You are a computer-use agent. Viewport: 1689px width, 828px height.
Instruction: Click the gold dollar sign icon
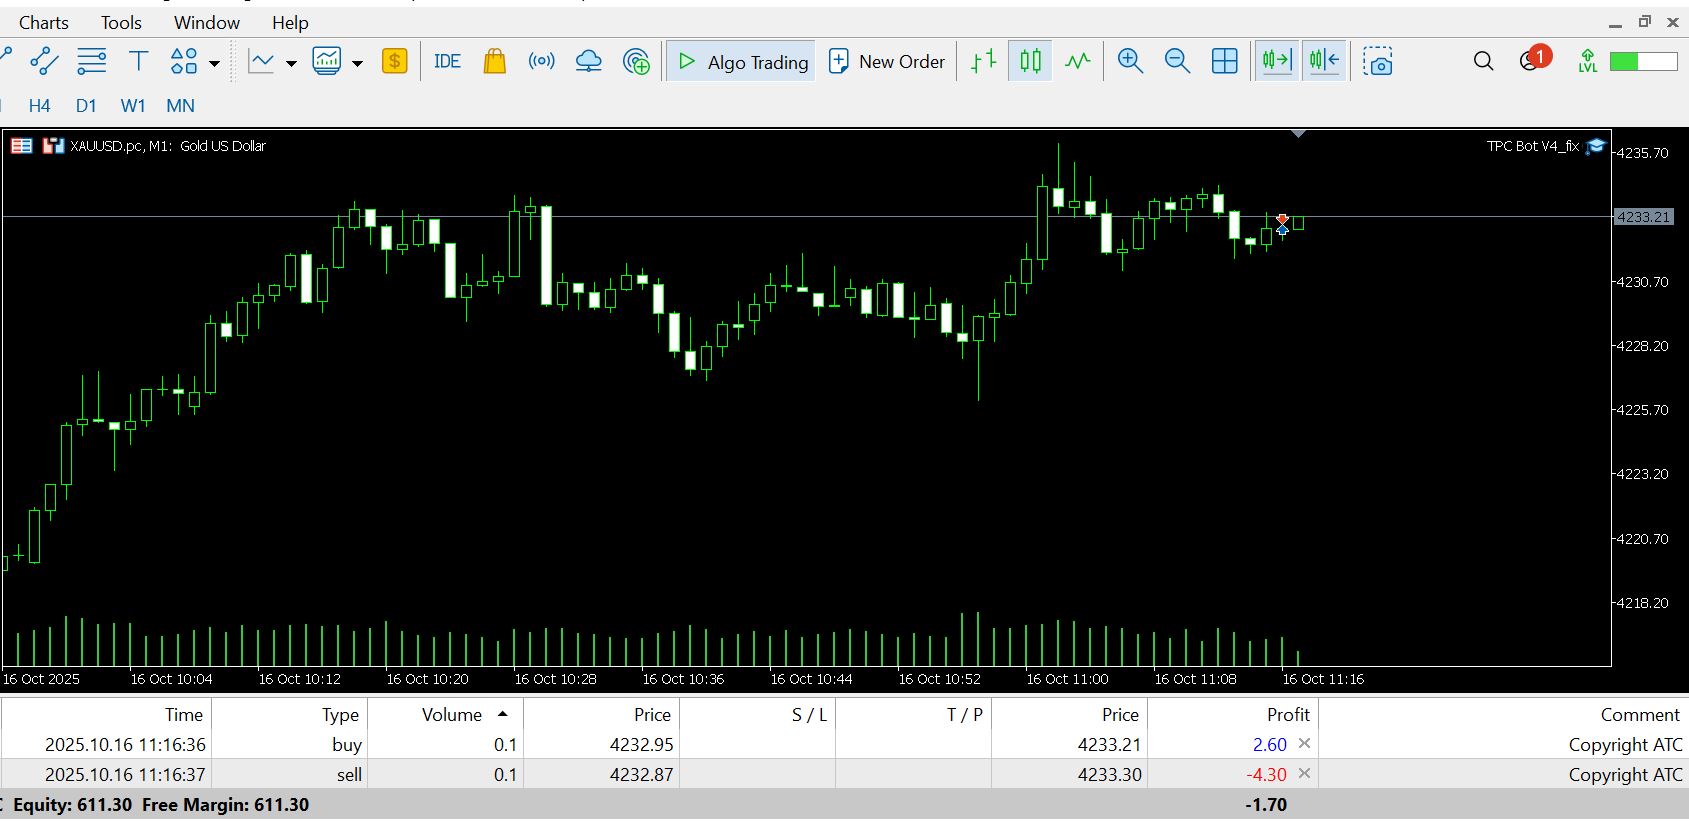(395, 62)
